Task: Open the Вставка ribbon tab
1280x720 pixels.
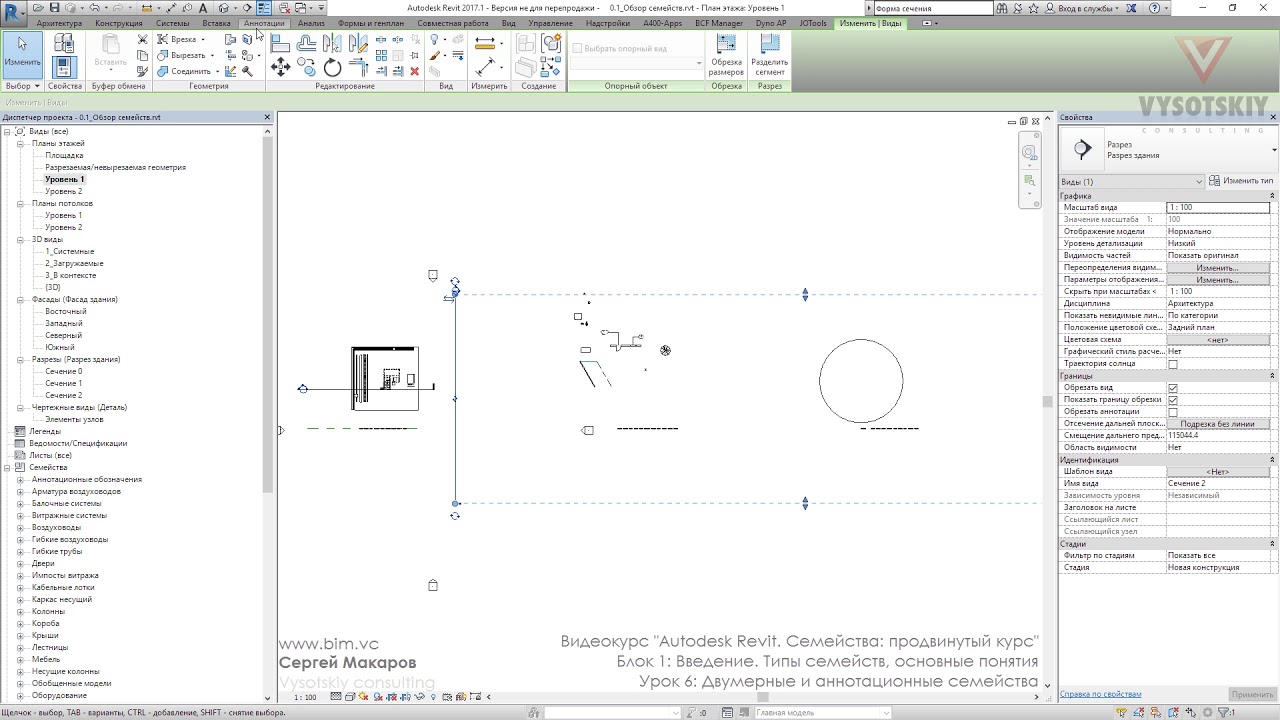Action: click(x=216, y=23)
